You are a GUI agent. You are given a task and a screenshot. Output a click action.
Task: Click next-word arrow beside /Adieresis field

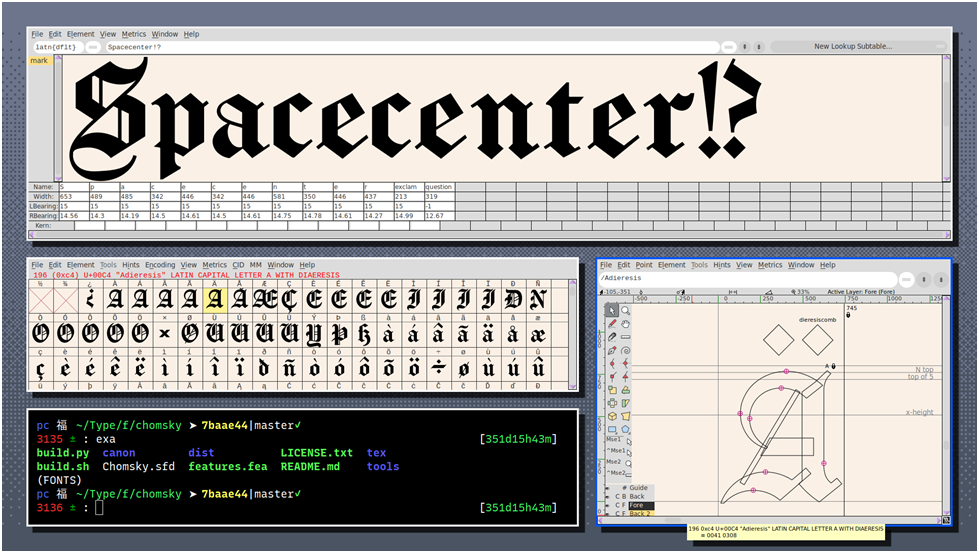point(940,279)
